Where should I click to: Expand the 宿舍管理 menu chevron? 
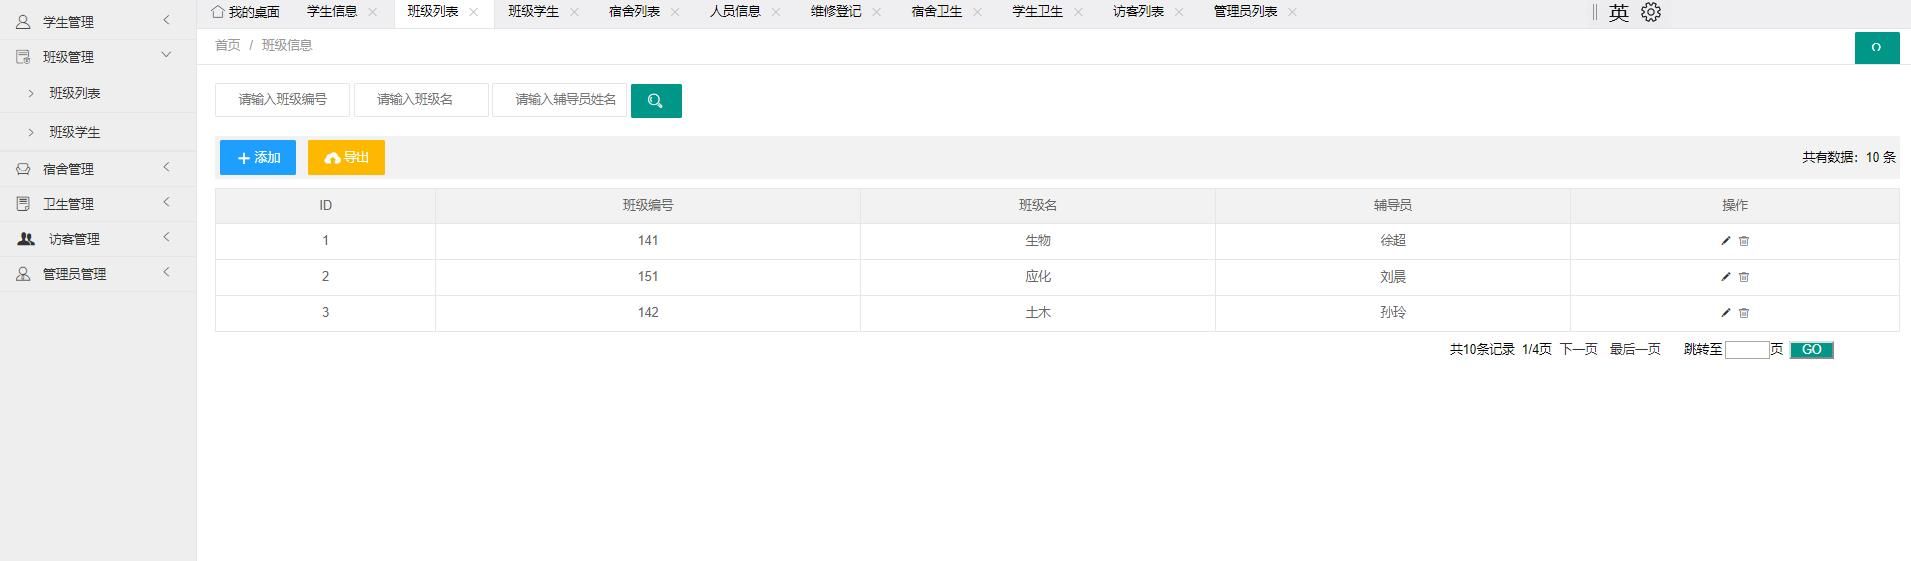coord(166,167)
